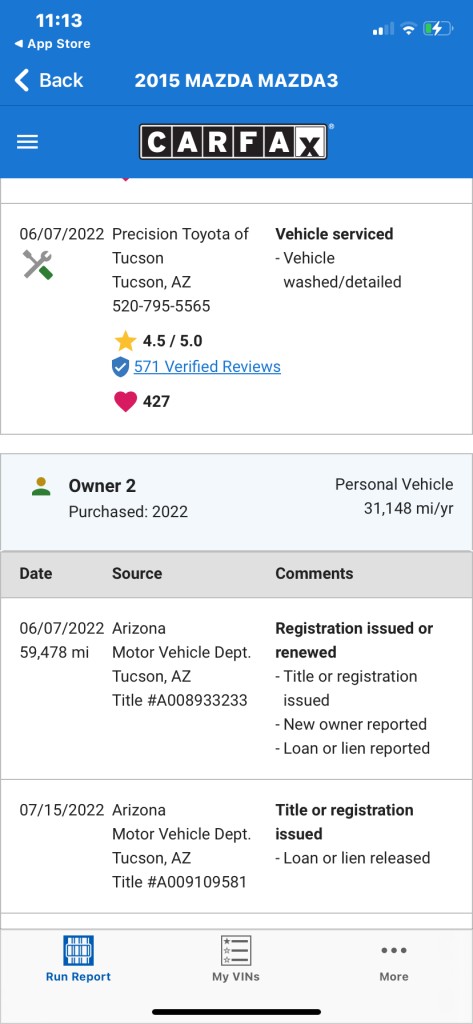Screen dimensions: 473x1024
Task: Tap the Comments column header
Action: [314, 573]
